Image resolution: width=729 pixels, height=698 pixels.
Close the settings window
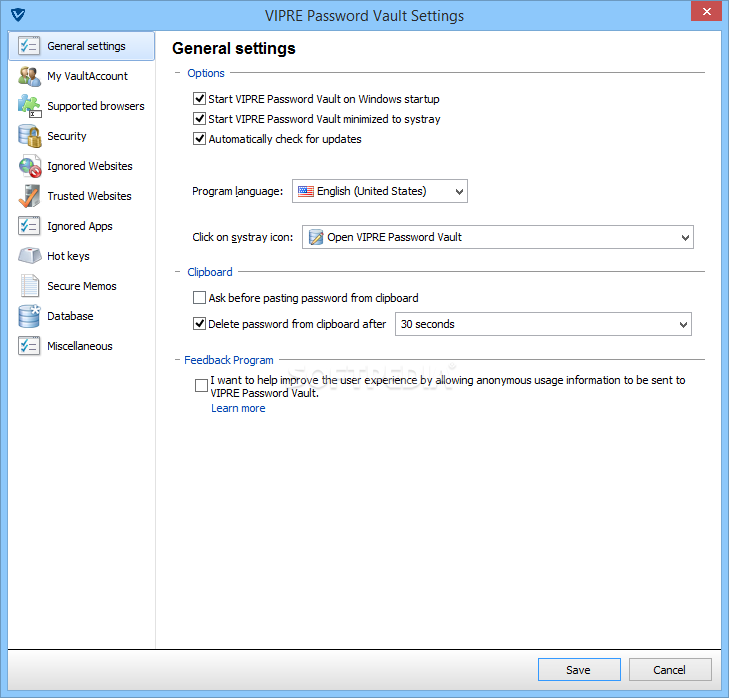(706, 11)
